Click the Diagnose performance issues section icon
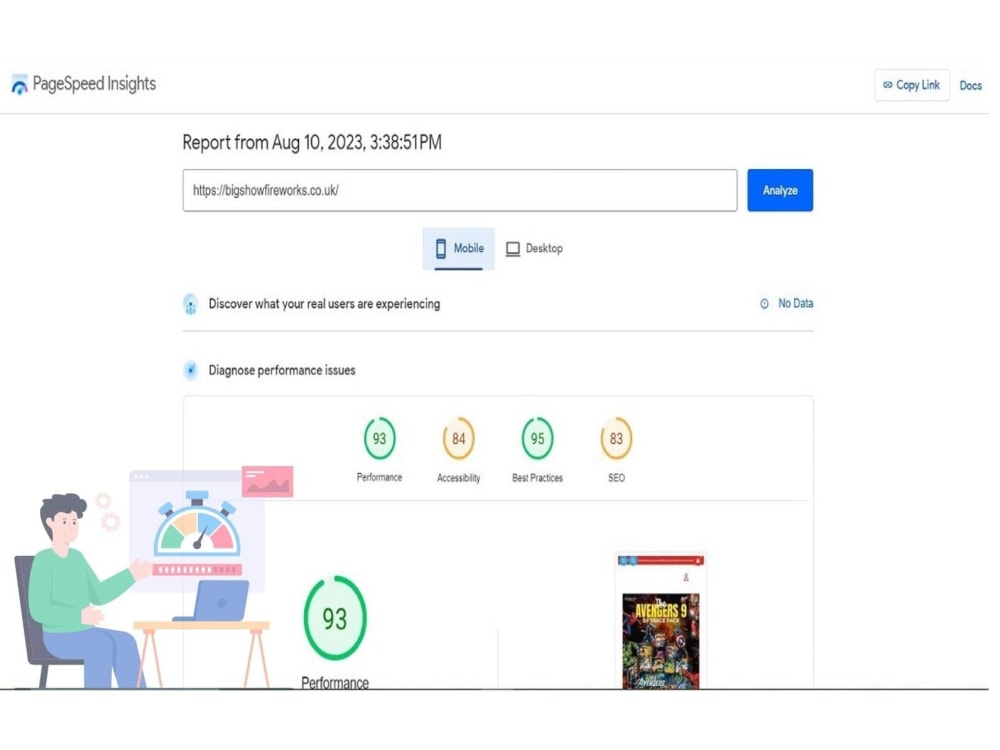Viewport: 1000px width, 750px height. (191, 371)
